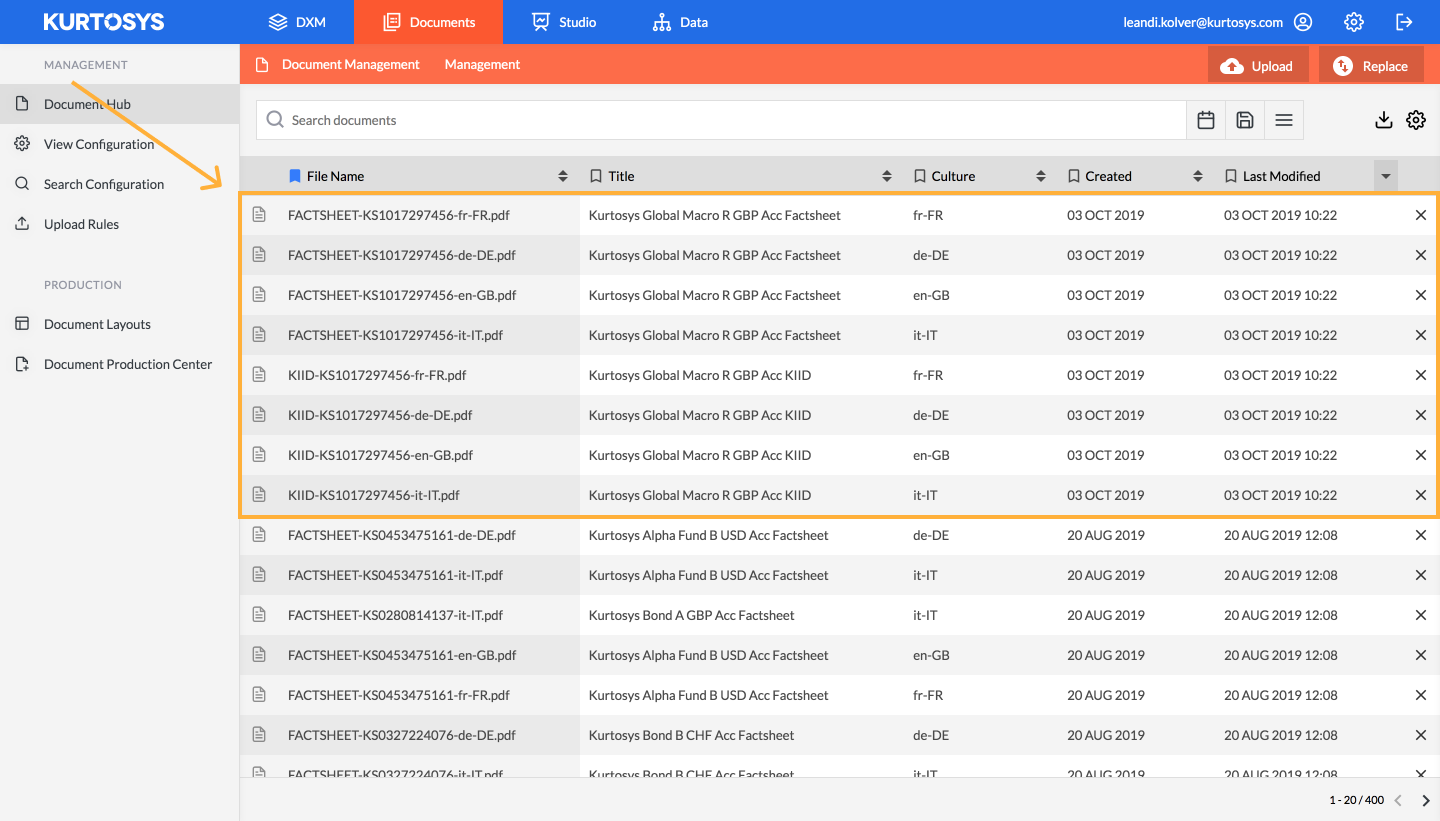Open the Data tab

click(680, 22)
